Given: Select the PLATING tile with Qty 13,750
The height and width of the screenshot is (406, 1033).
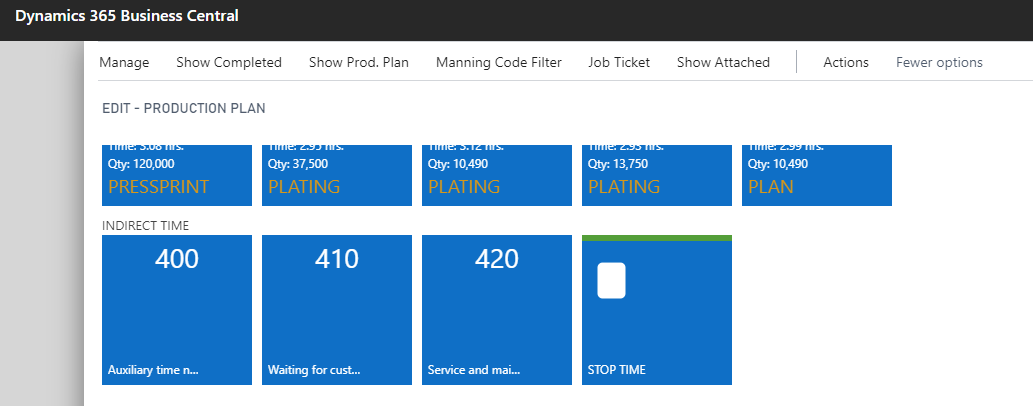Looking at the screenshot, I should coord(657,175).
